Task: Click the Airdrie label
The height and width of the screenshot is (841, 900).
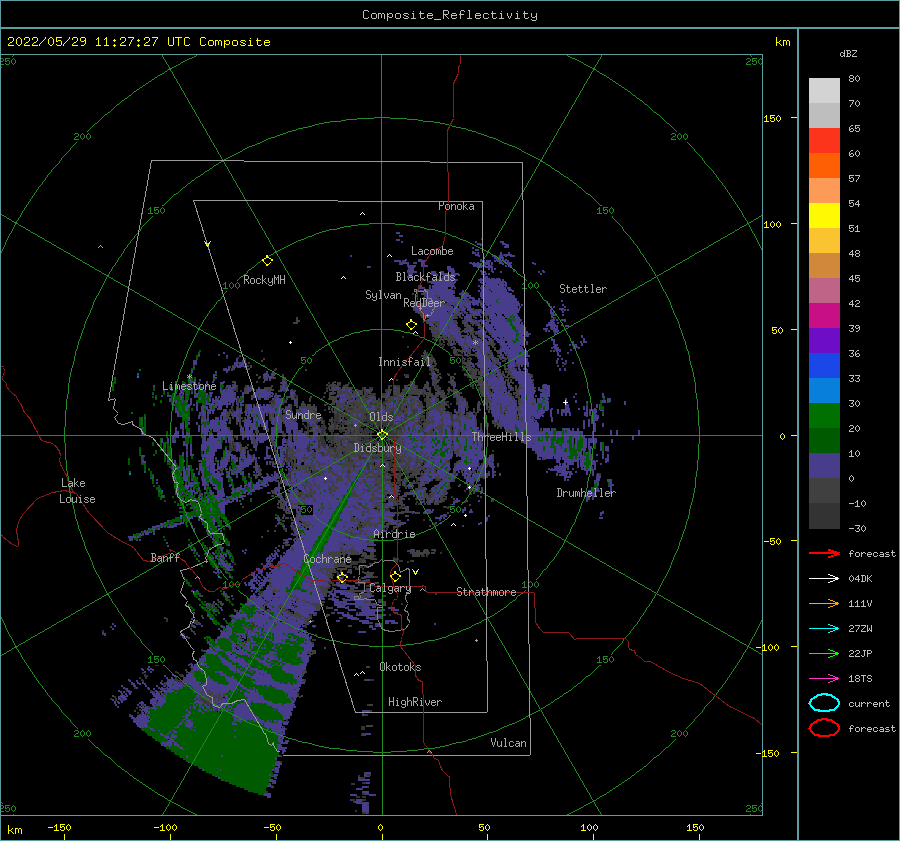Action: pos(394,534)
